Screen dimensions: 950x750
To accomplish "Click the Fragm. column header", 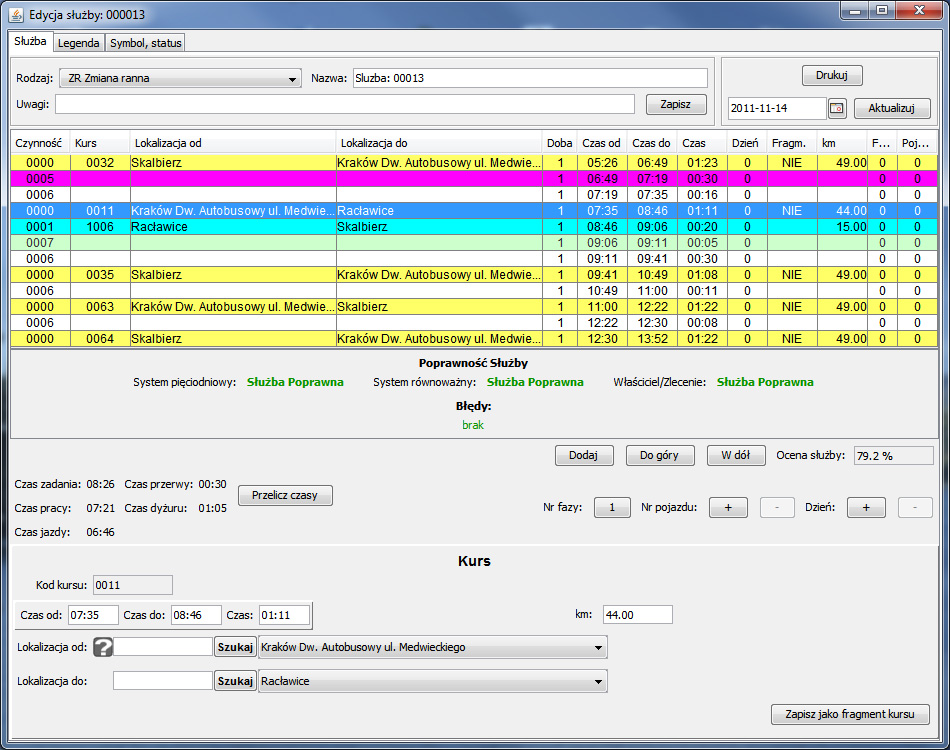I will (x=792, y=143).
